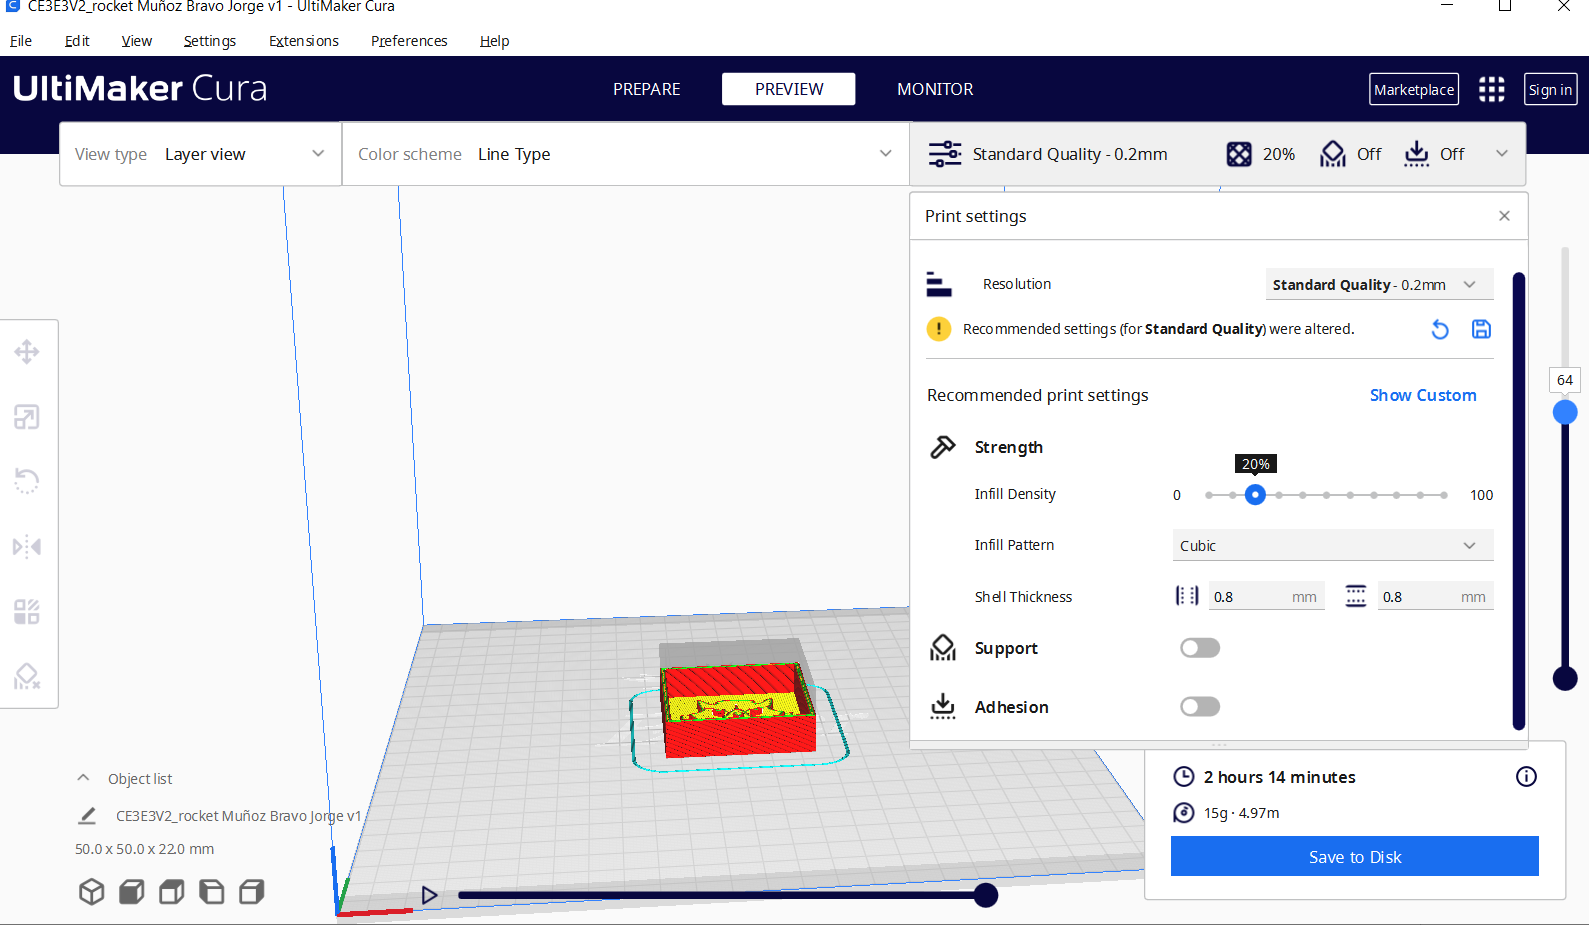
Task: Switch to the PREPARE stage tab
Action: pyautogui.click(x=647, y=89)
